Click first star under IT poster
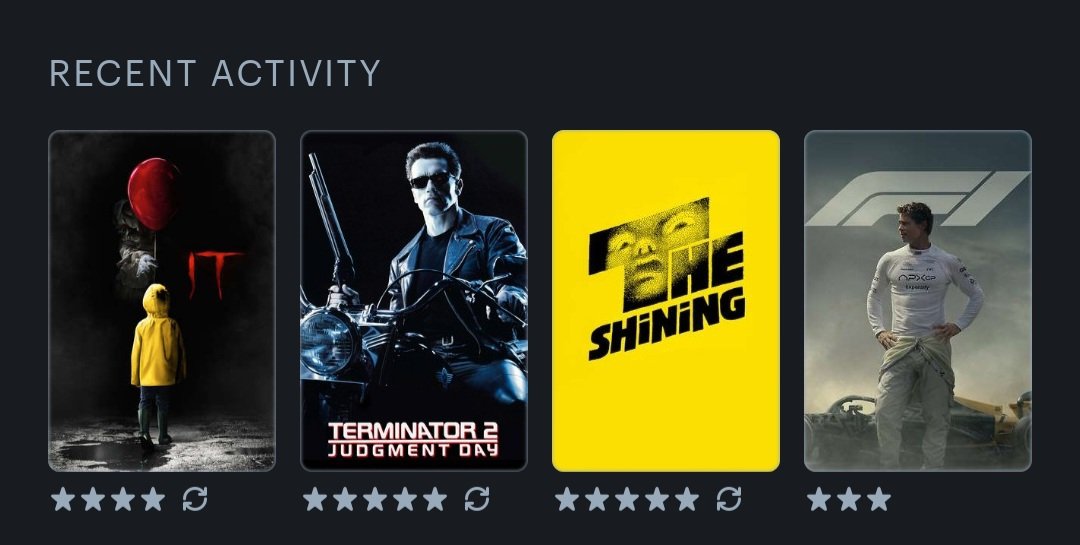This screenshot has height=545, width=1080. [63, 499]
